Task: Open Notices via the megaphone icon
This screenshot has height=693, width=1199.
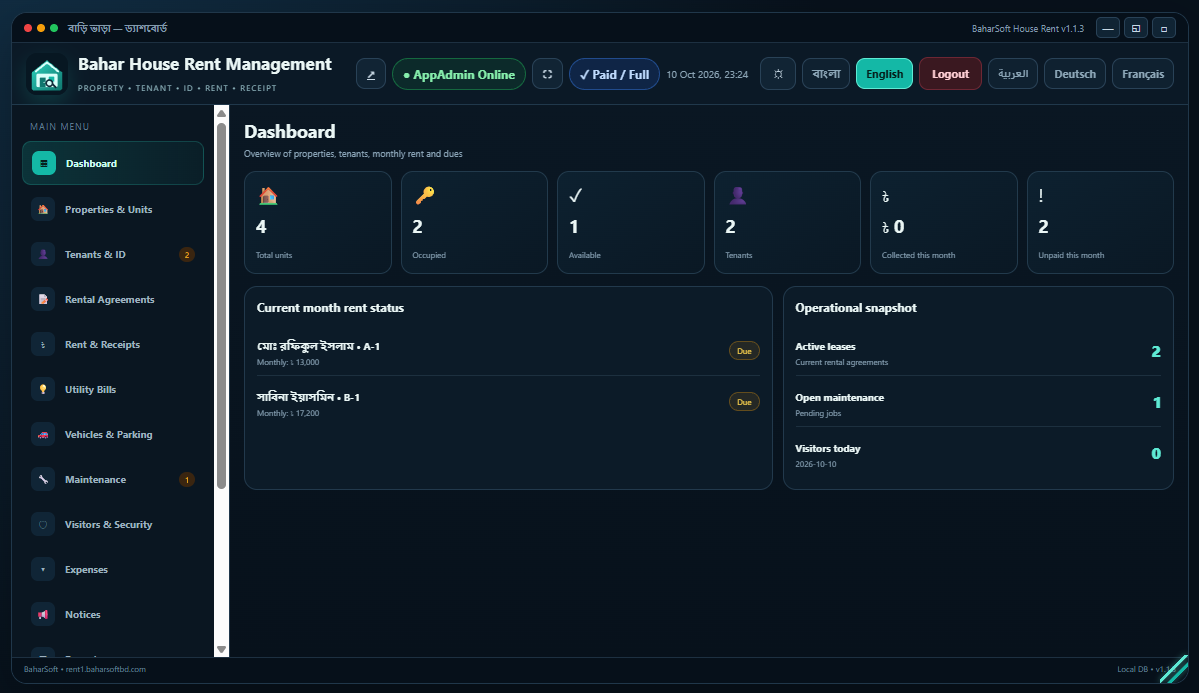Action: click(x=43, y=614)
